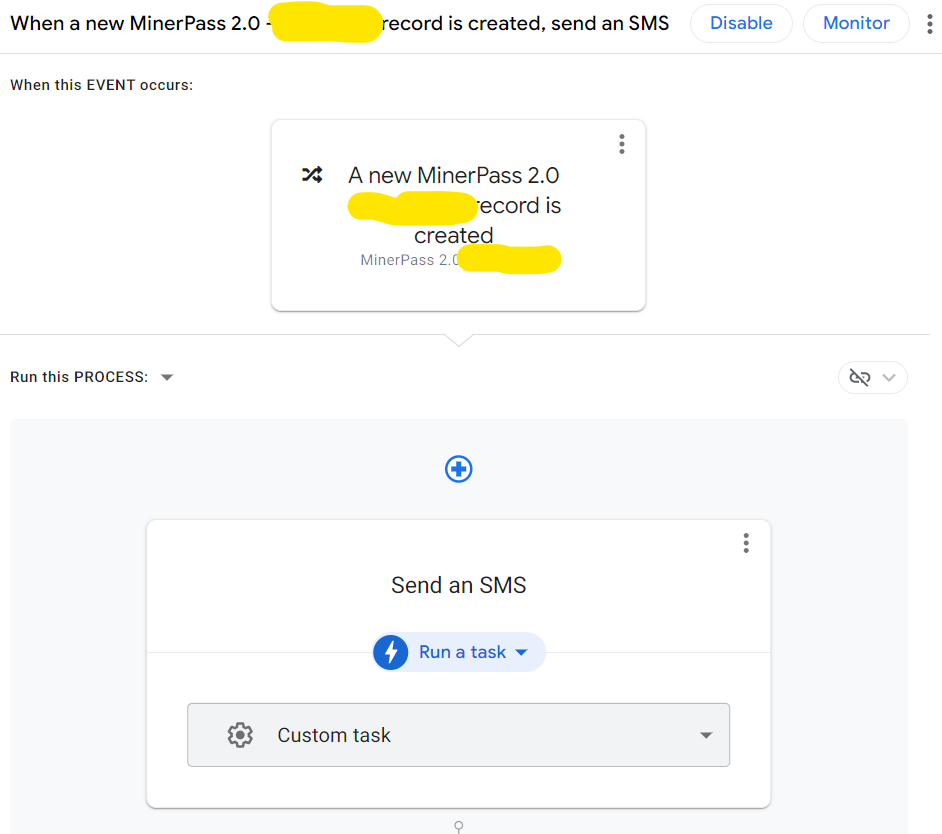Open the Send an SMS step's three-dot menu

(746, 543)
